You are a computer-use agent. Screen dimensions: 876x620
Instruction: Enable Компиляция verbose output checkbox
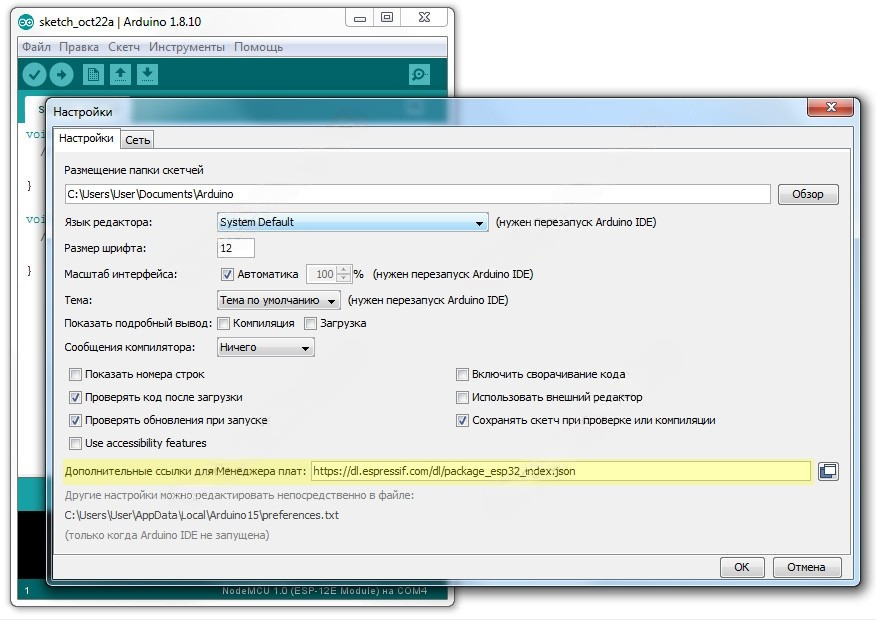click(x=224, y=323)
